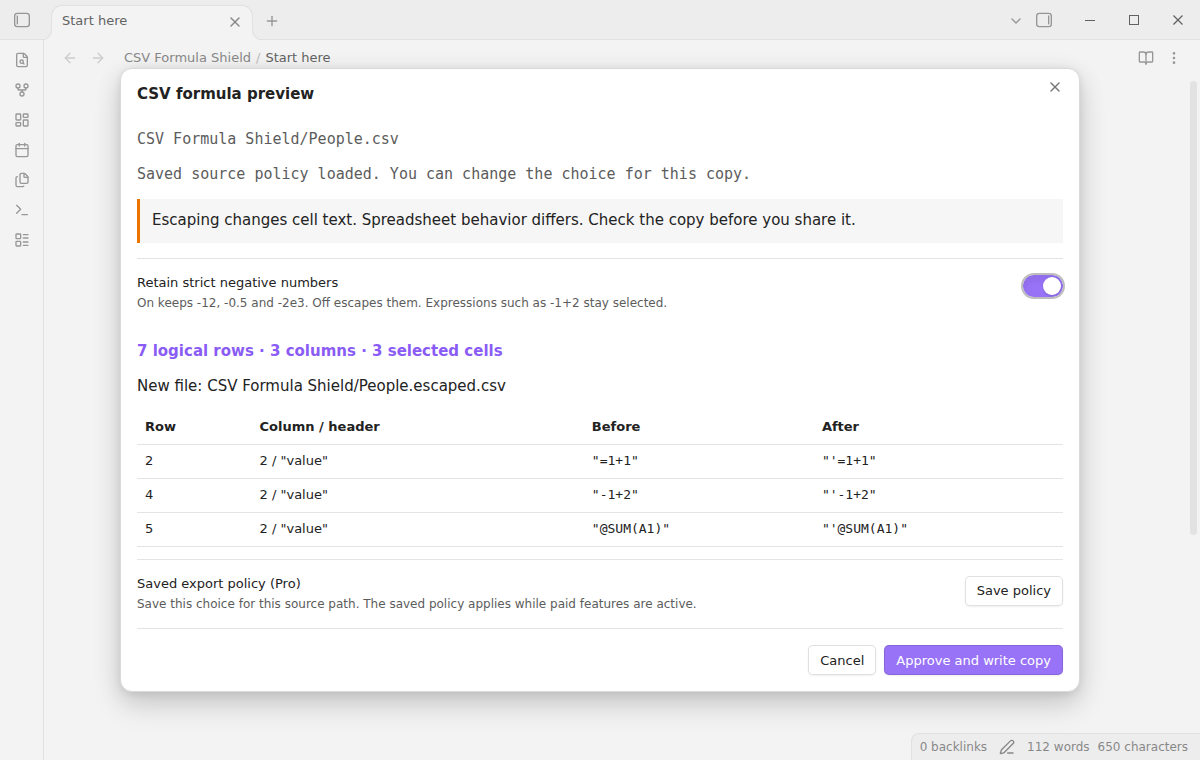Click the 7 logical rows summary text

click(320, 351)
